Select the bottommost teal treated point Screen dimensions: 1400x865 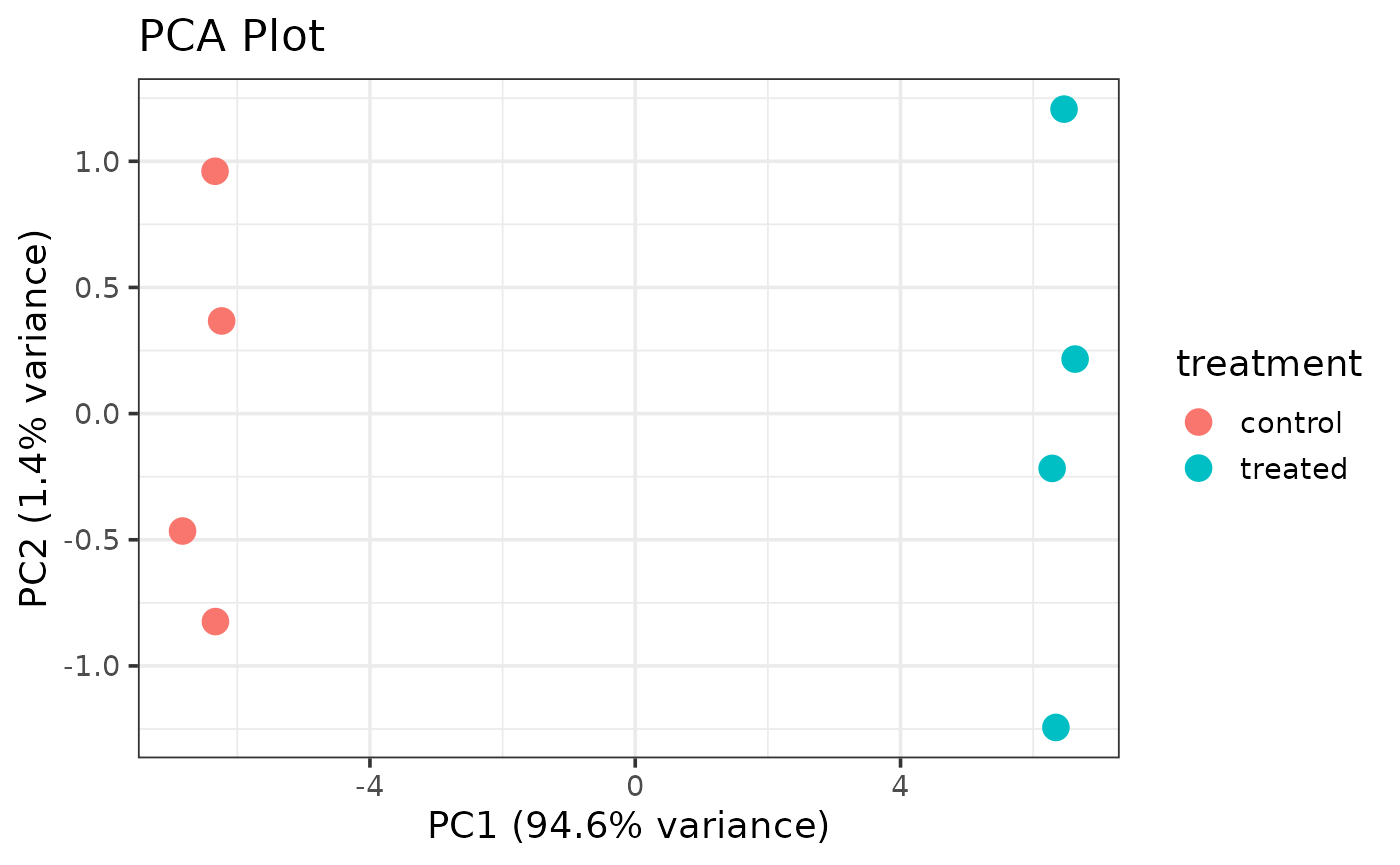[1056, 727]
